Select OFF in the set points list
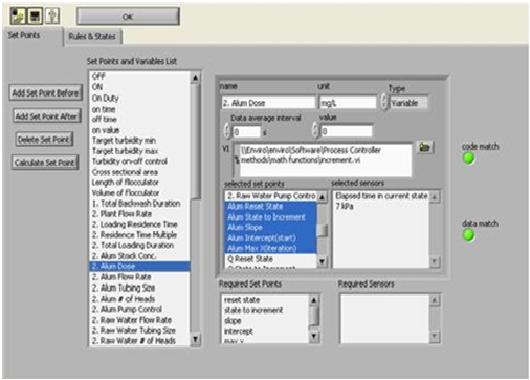530x380 pixels. (x=140, y=76)
